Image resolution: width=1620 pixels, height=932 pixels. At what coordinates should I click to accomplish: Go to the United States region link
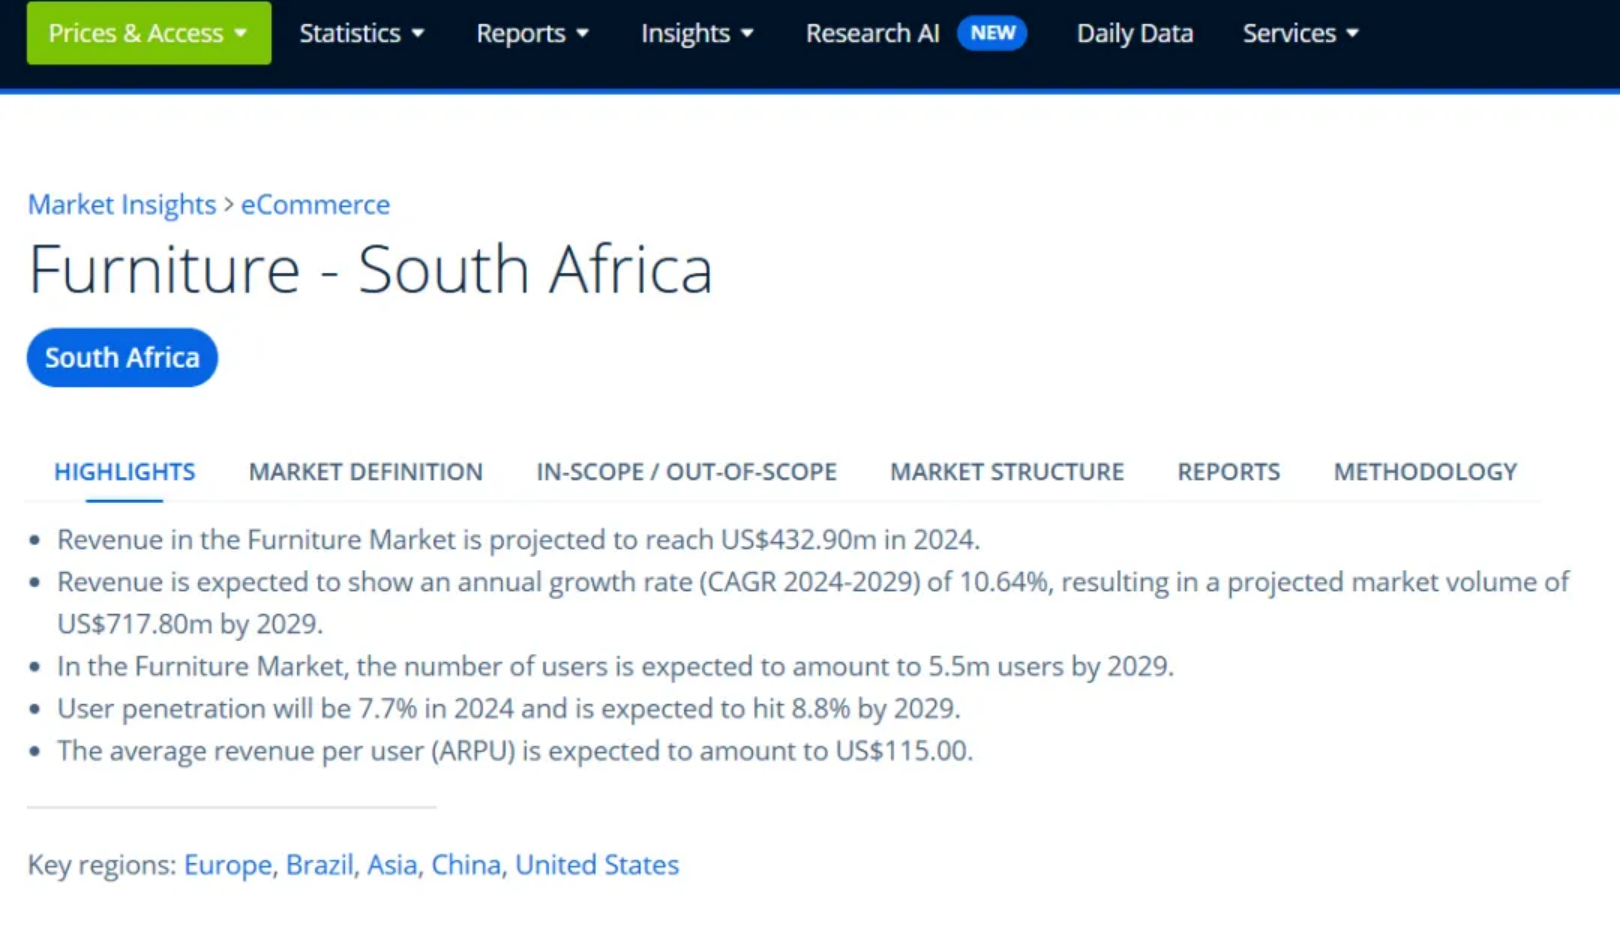597,864
